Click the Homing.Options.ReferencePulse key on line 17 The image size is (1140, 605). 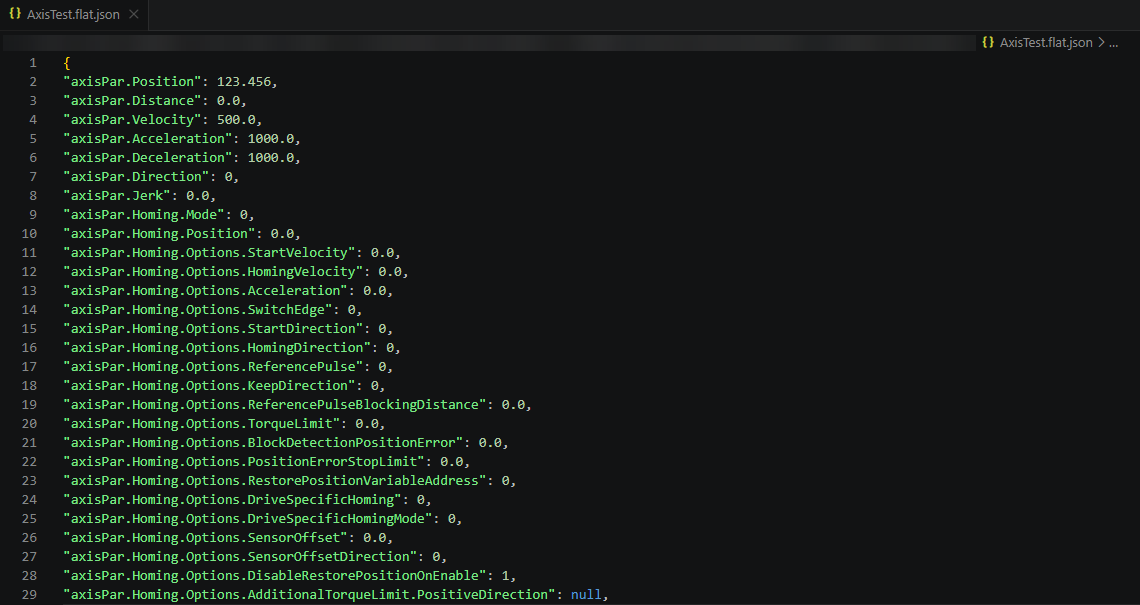pyautogui.click(x=213, y=366)
